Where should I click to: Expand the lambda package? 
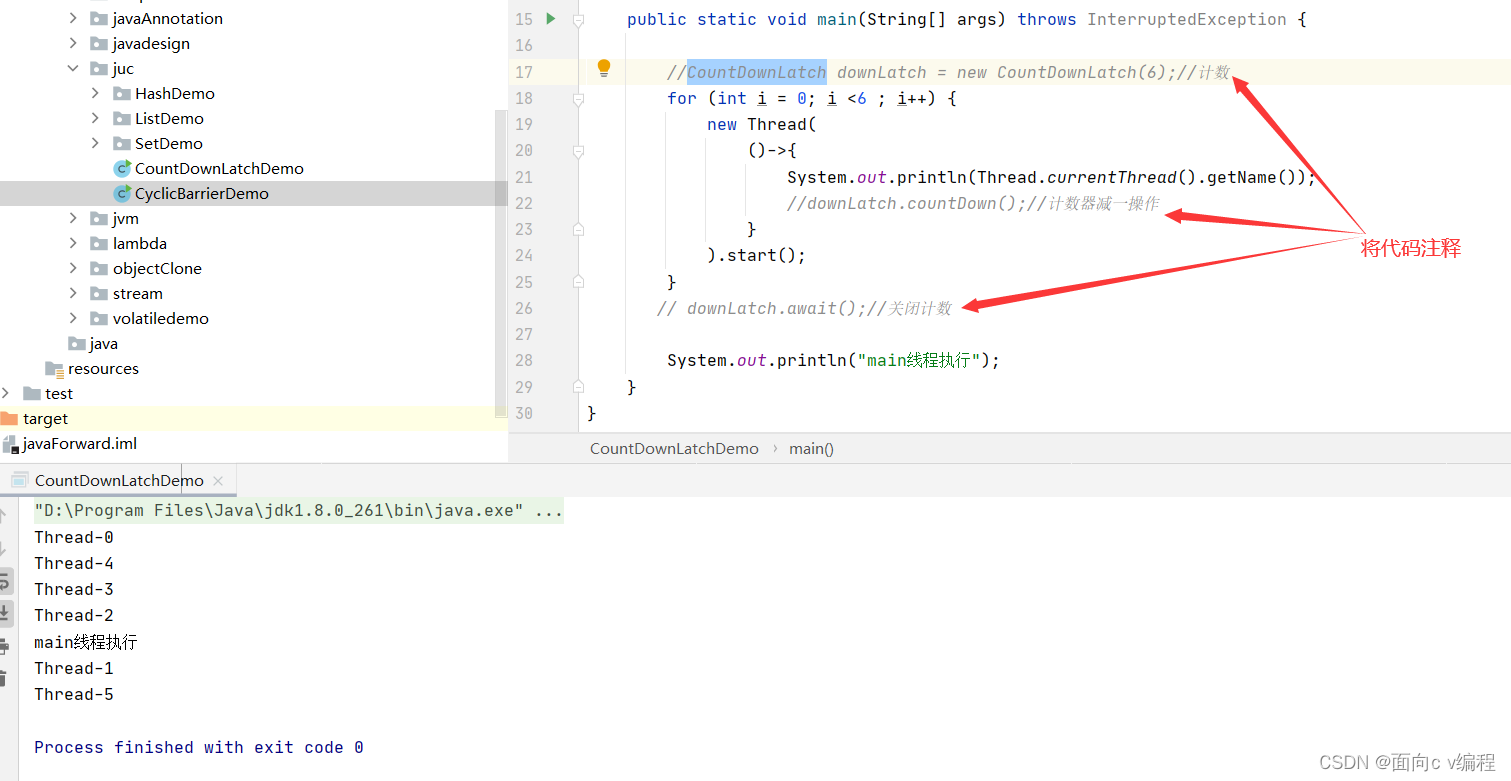pyautogui.click(x=73, y=243)
